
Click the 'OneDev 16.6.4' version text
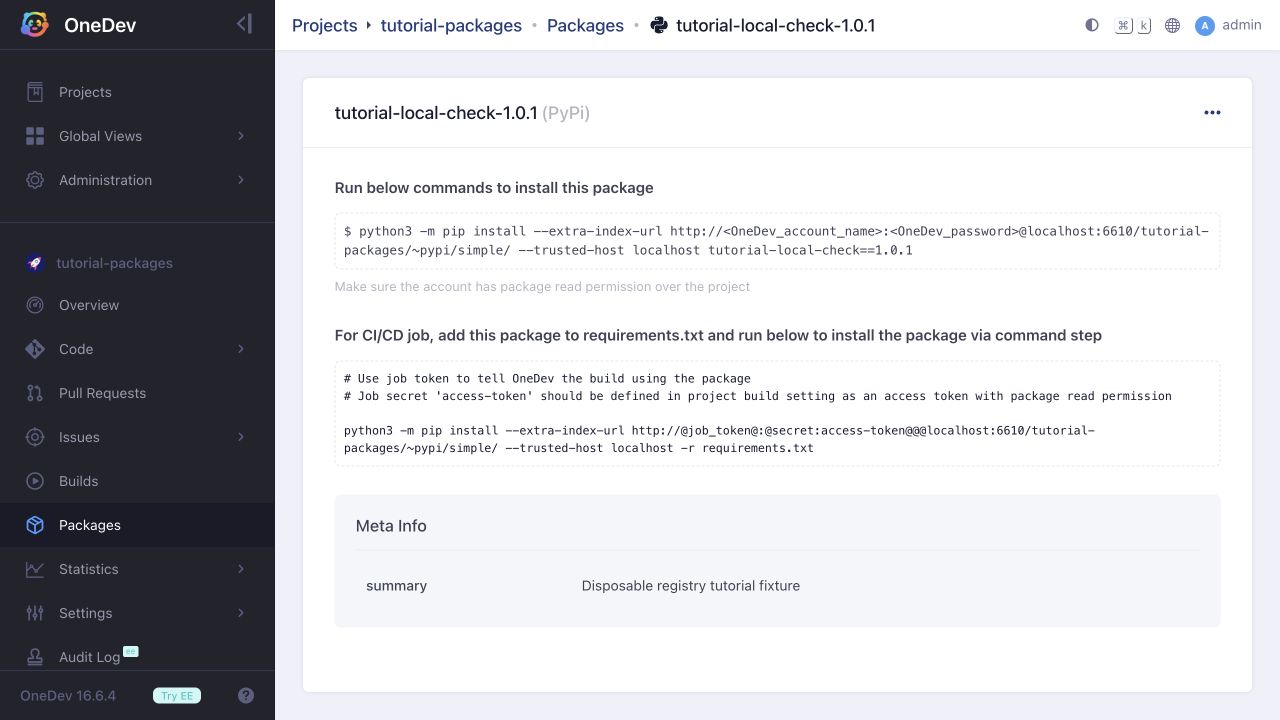click(68, 695)
